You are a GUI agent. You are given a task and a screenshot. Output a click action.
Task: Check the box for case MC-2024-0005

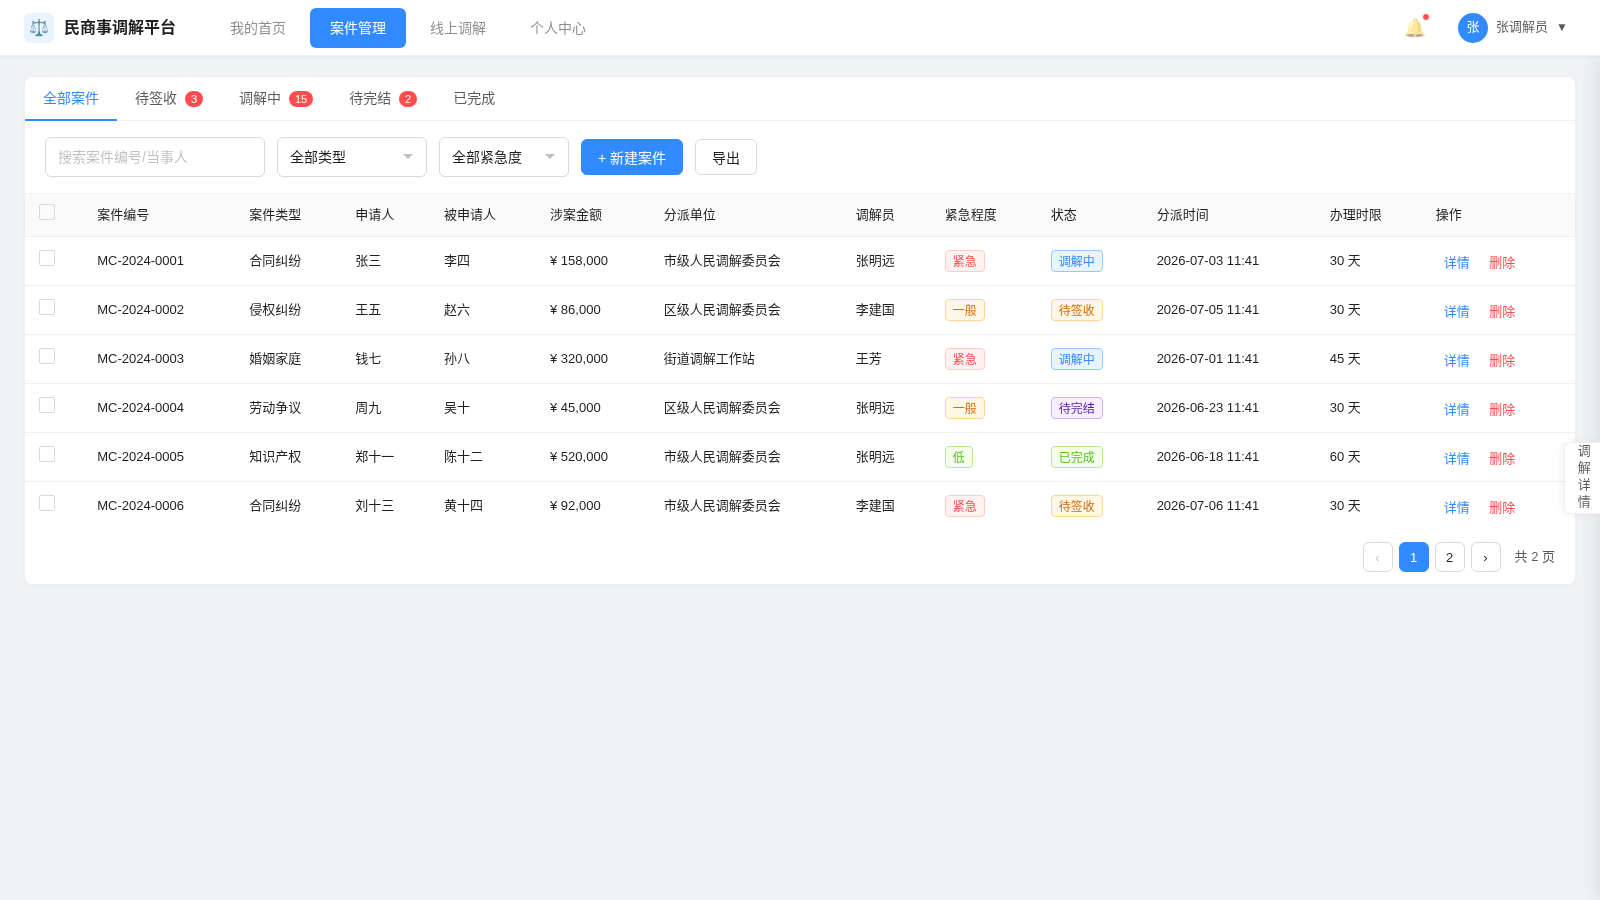point(47,454)
